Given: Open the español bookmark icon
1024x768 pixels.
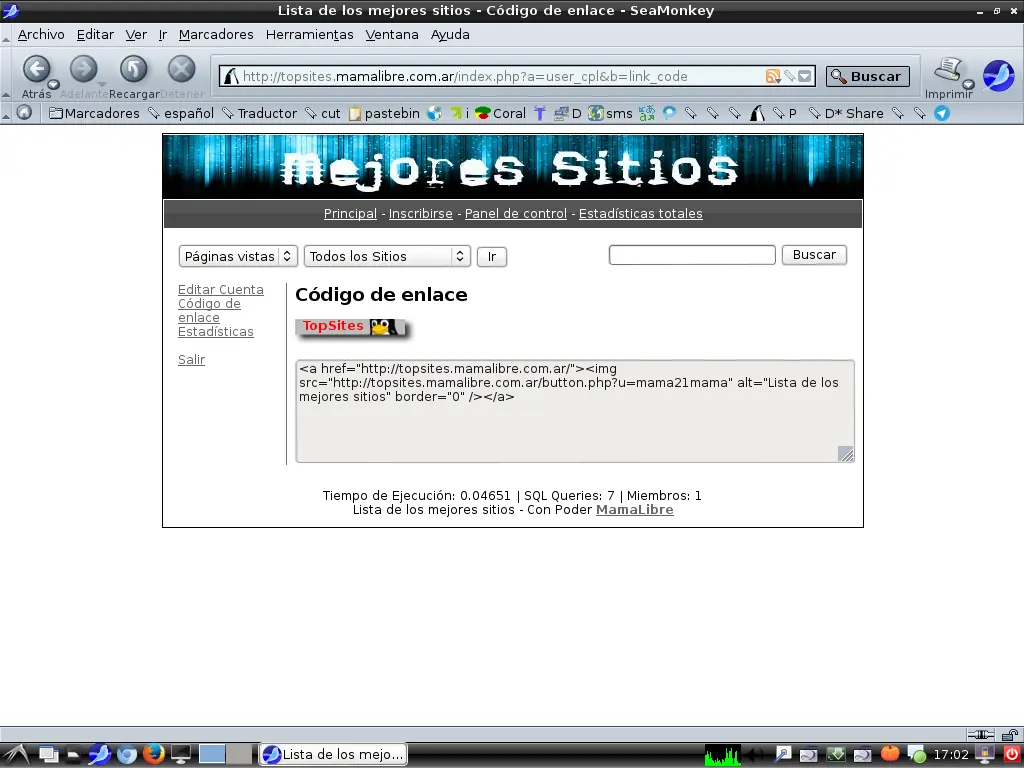Looking at the screenshot, I should click(x=152, y=113).
